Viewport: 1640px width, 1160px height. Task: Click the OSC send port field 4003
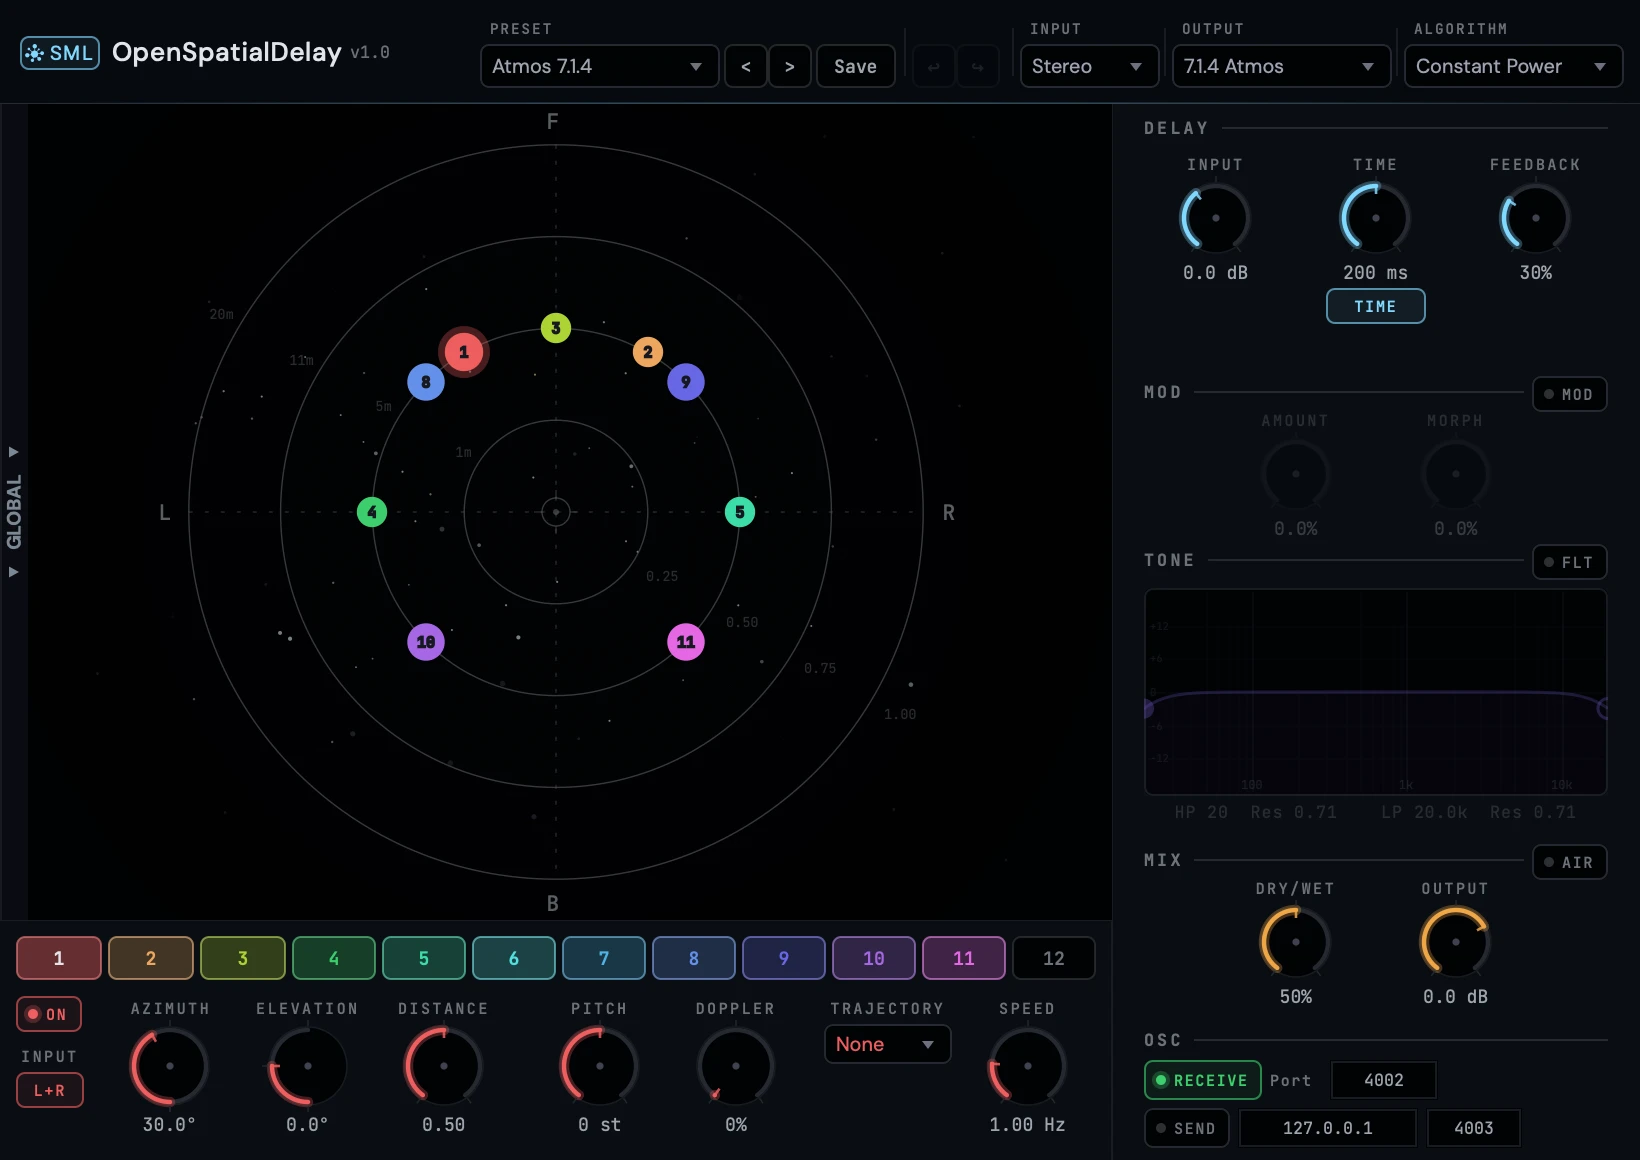[1474, 1128]
